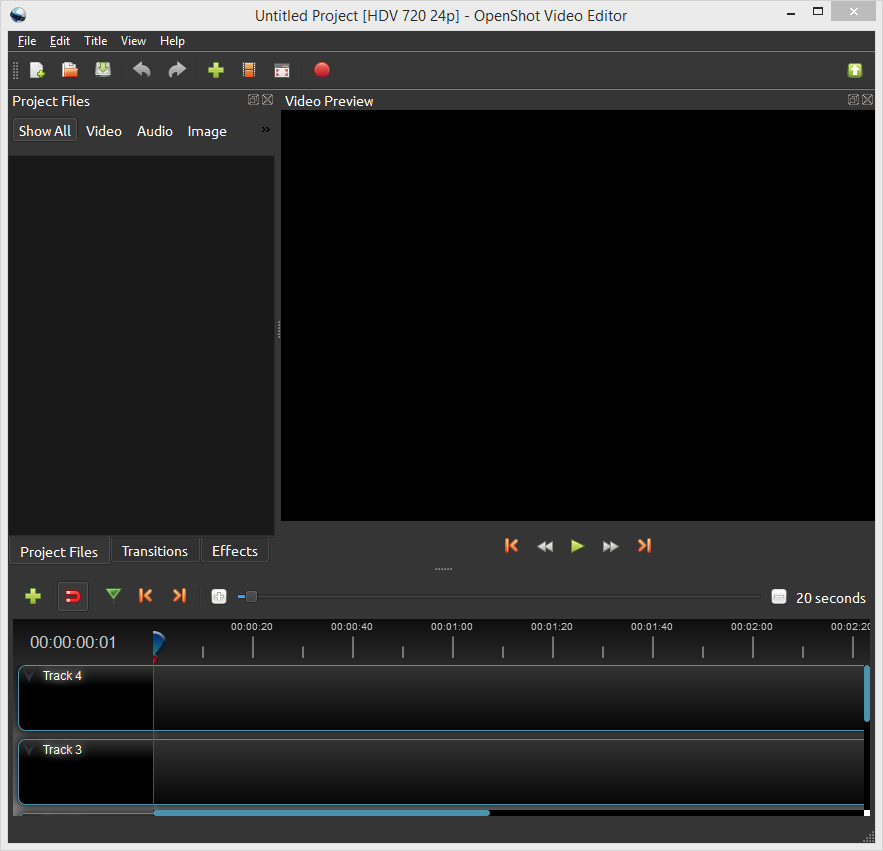Open the Edit menu

[x=60, y=41]
